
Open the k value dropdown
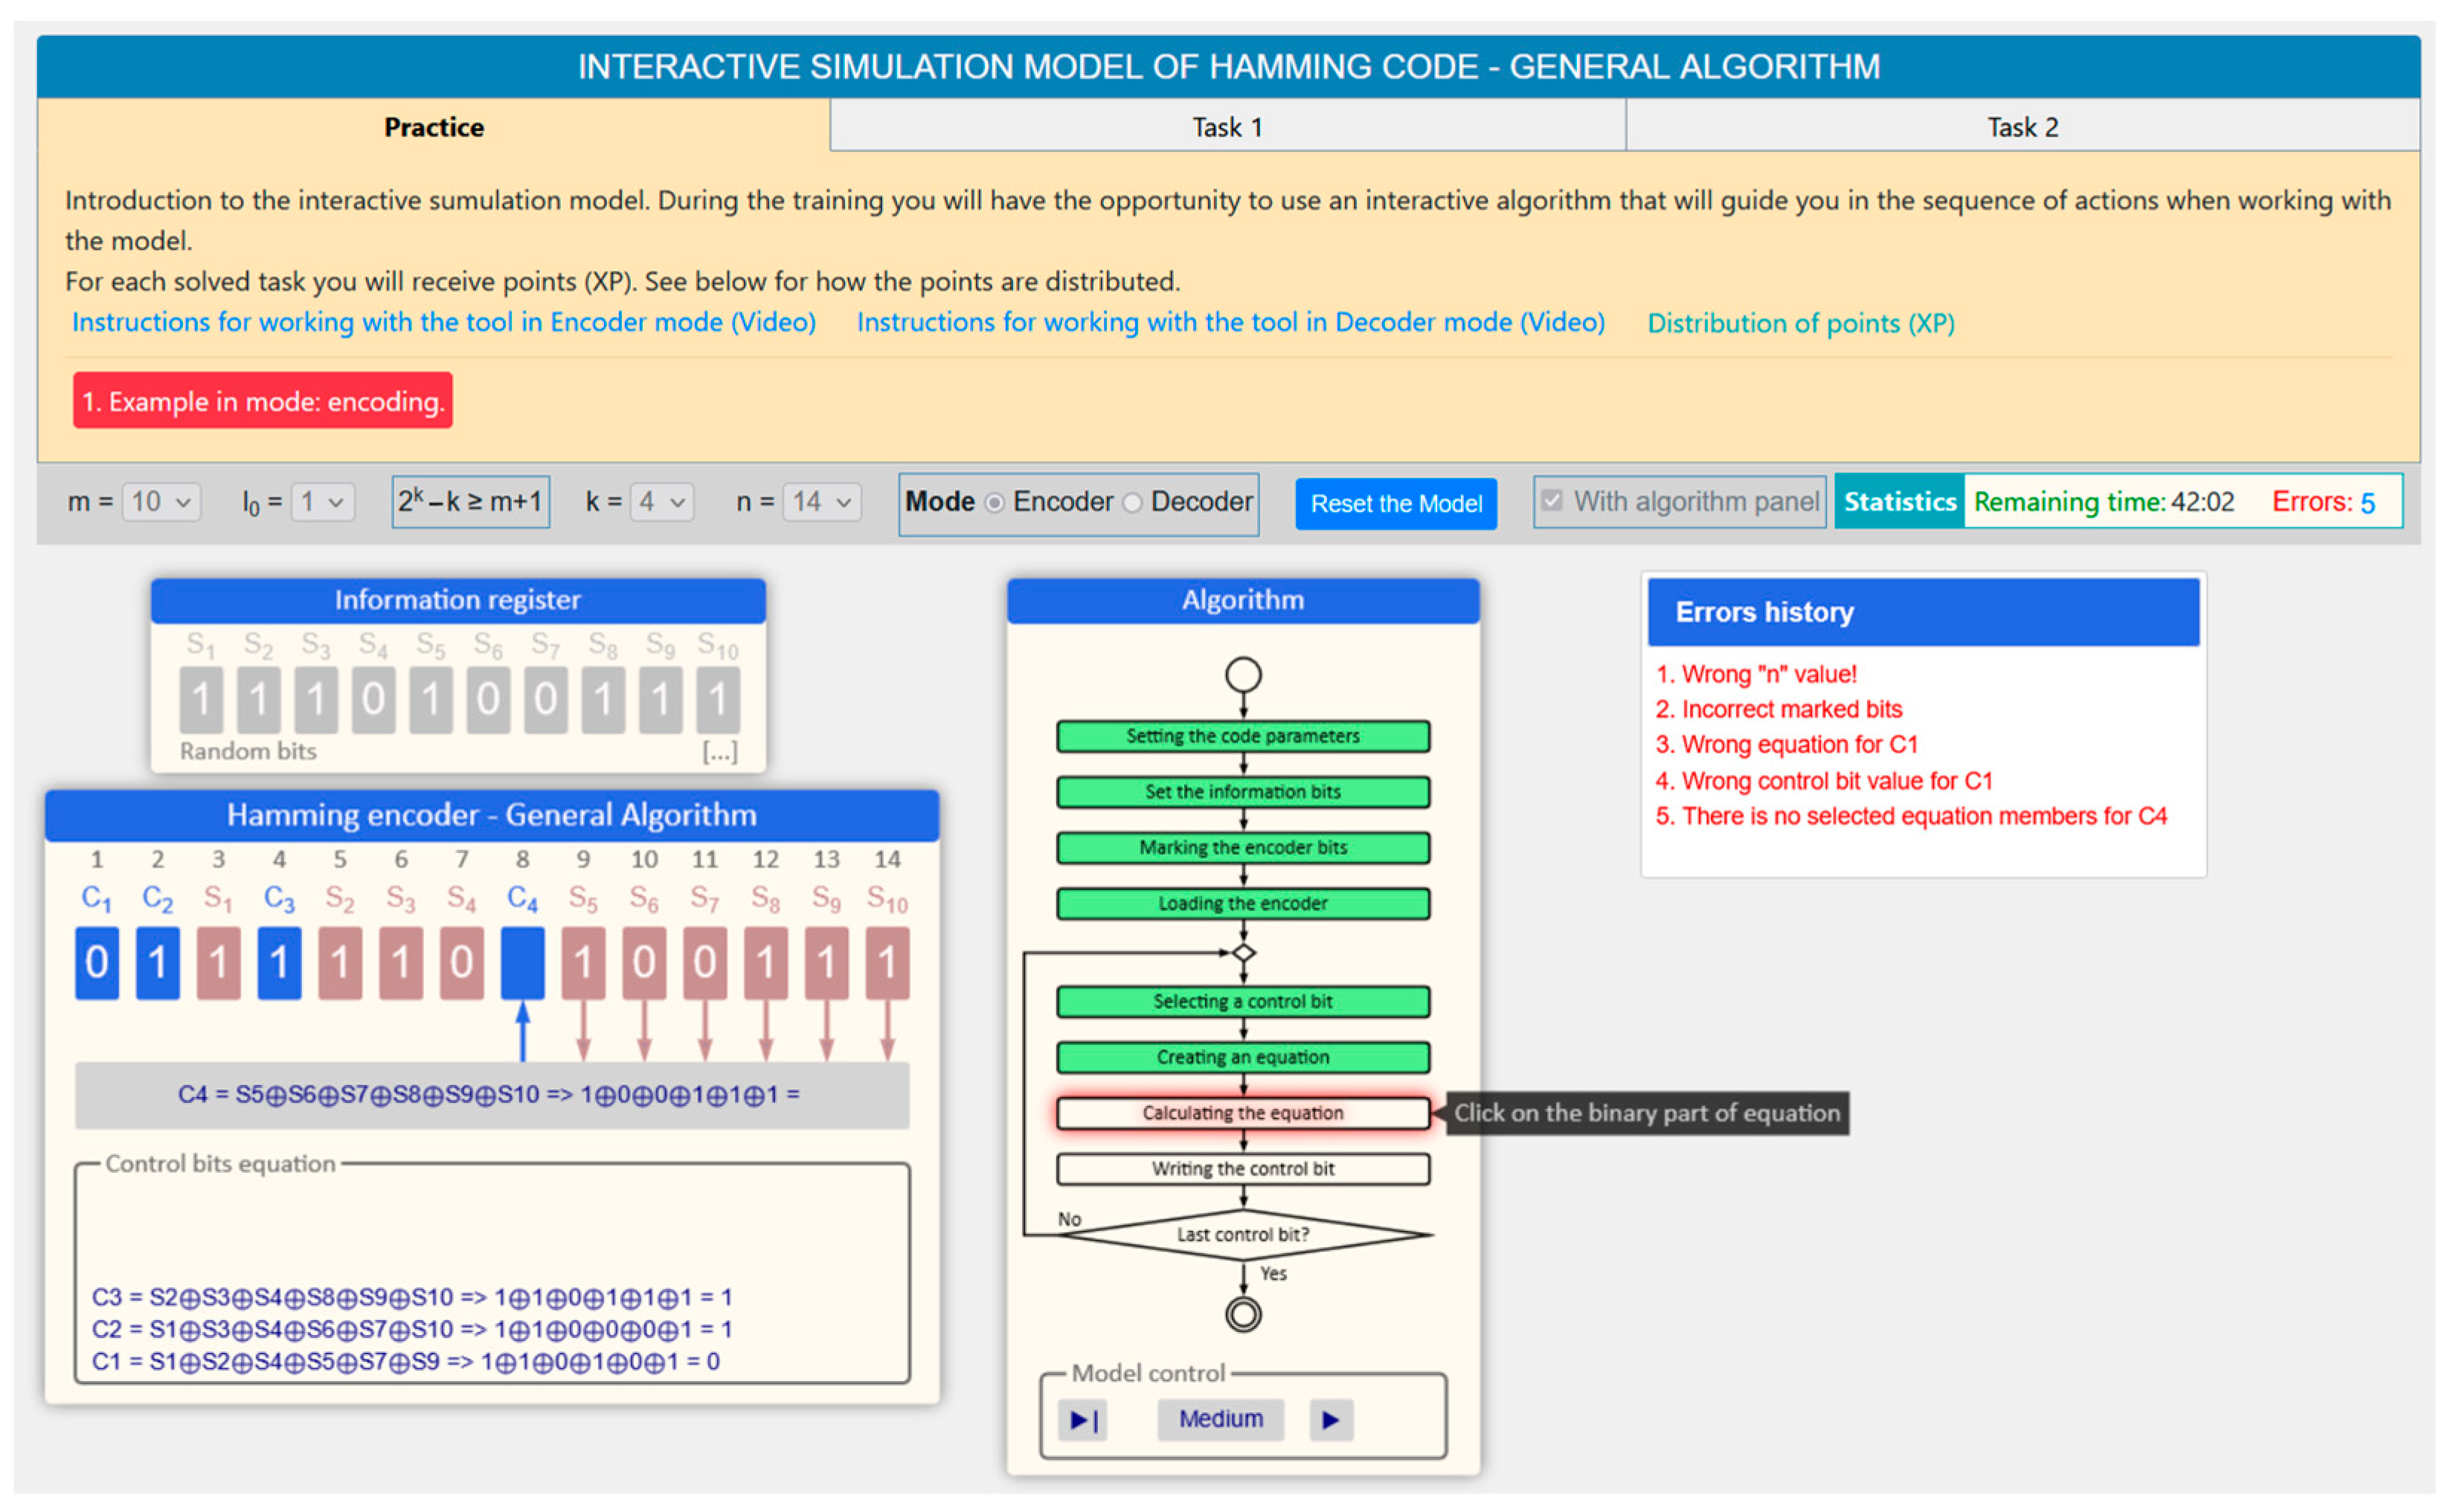(661, 502)
